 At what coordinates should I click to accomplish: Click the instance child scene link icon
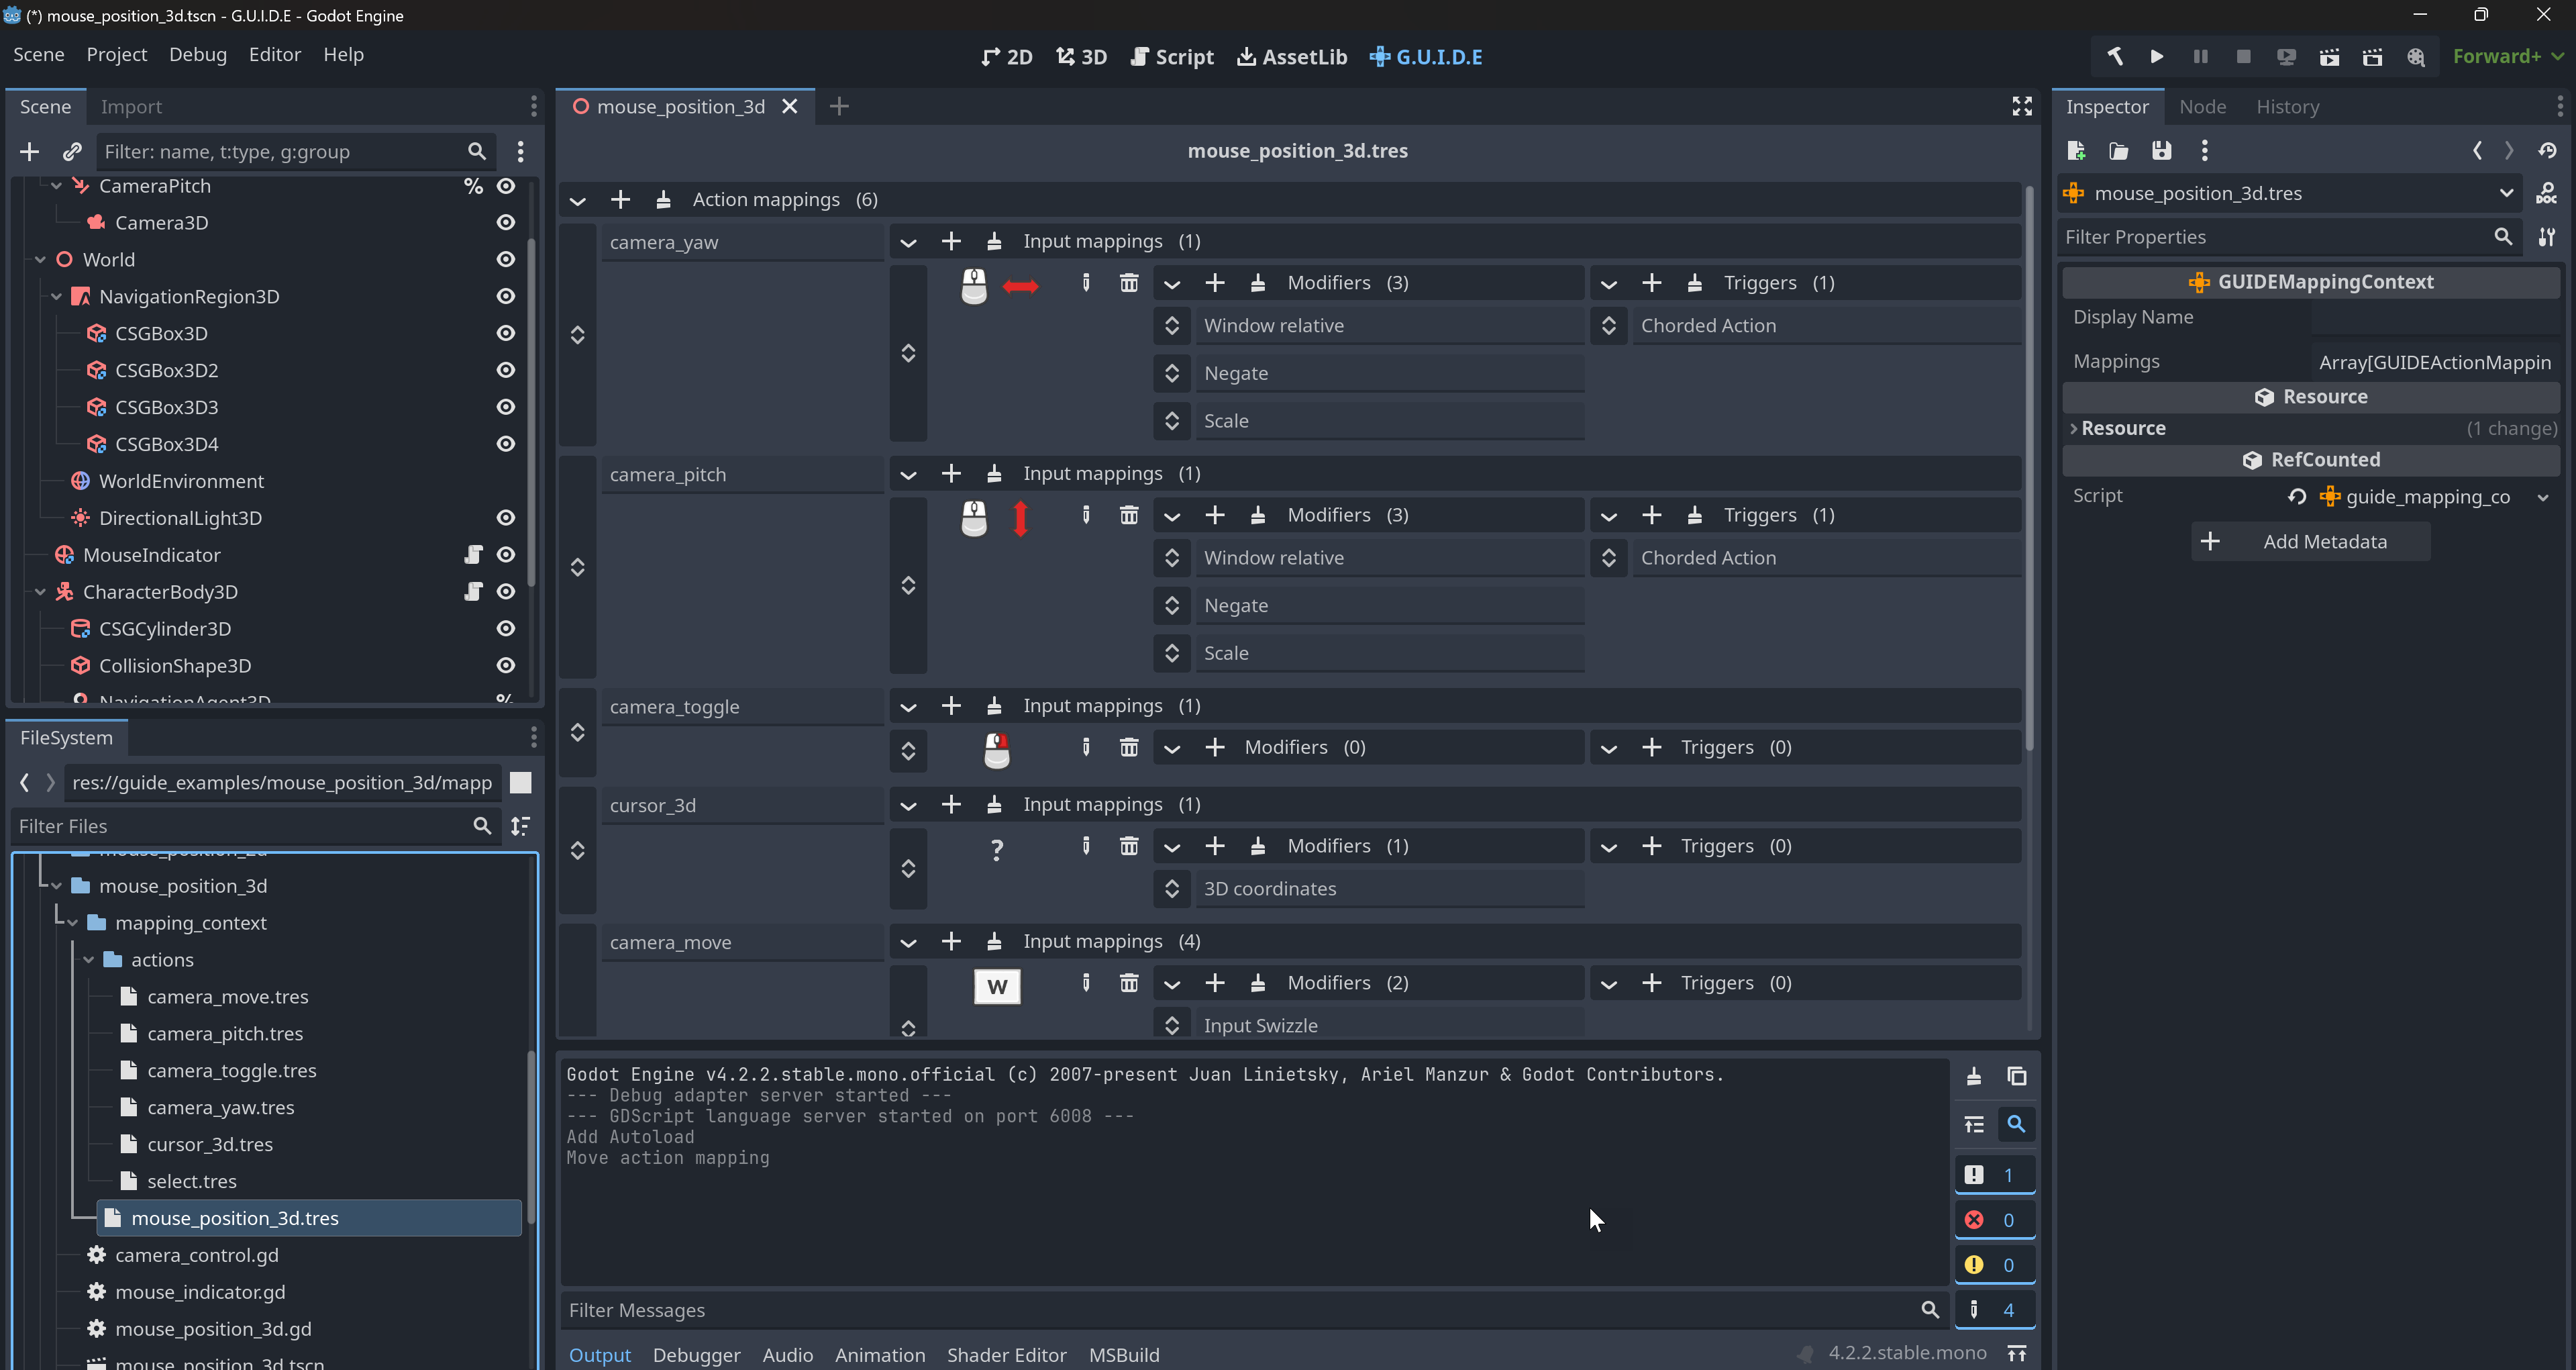pos(72,151)
